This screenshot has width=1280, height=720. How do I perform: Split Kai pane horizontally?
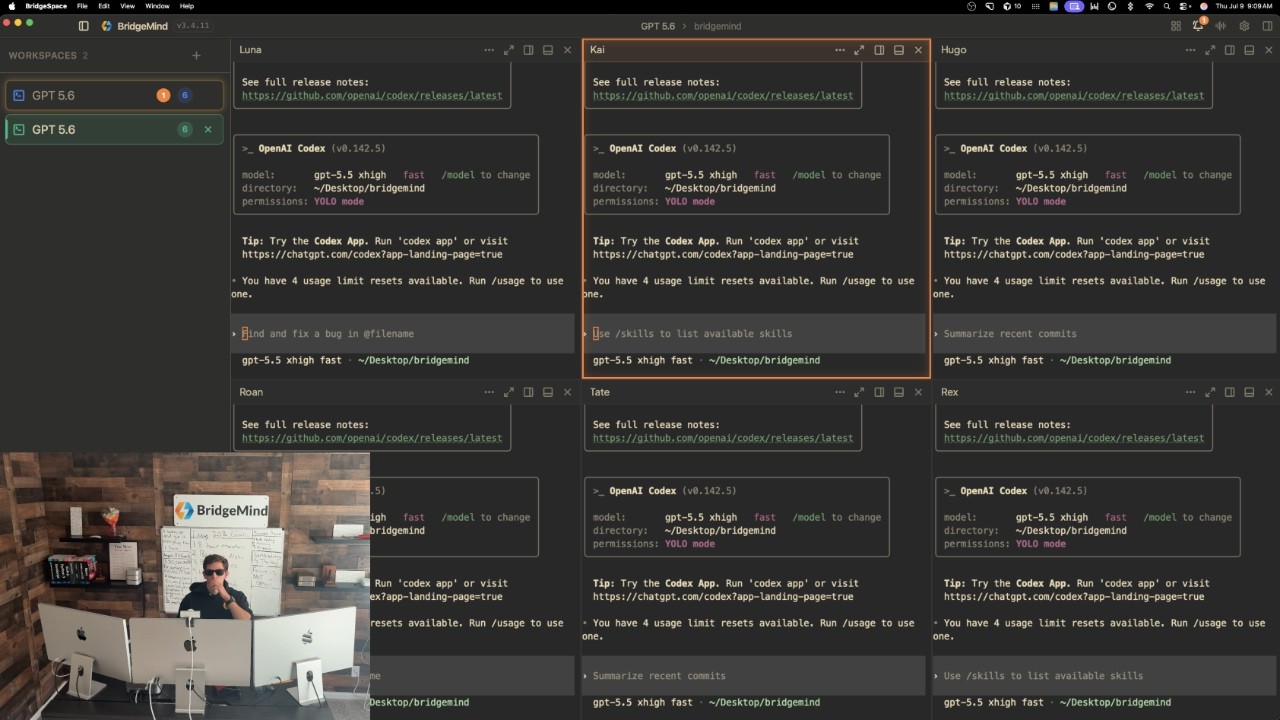[899, 50]
